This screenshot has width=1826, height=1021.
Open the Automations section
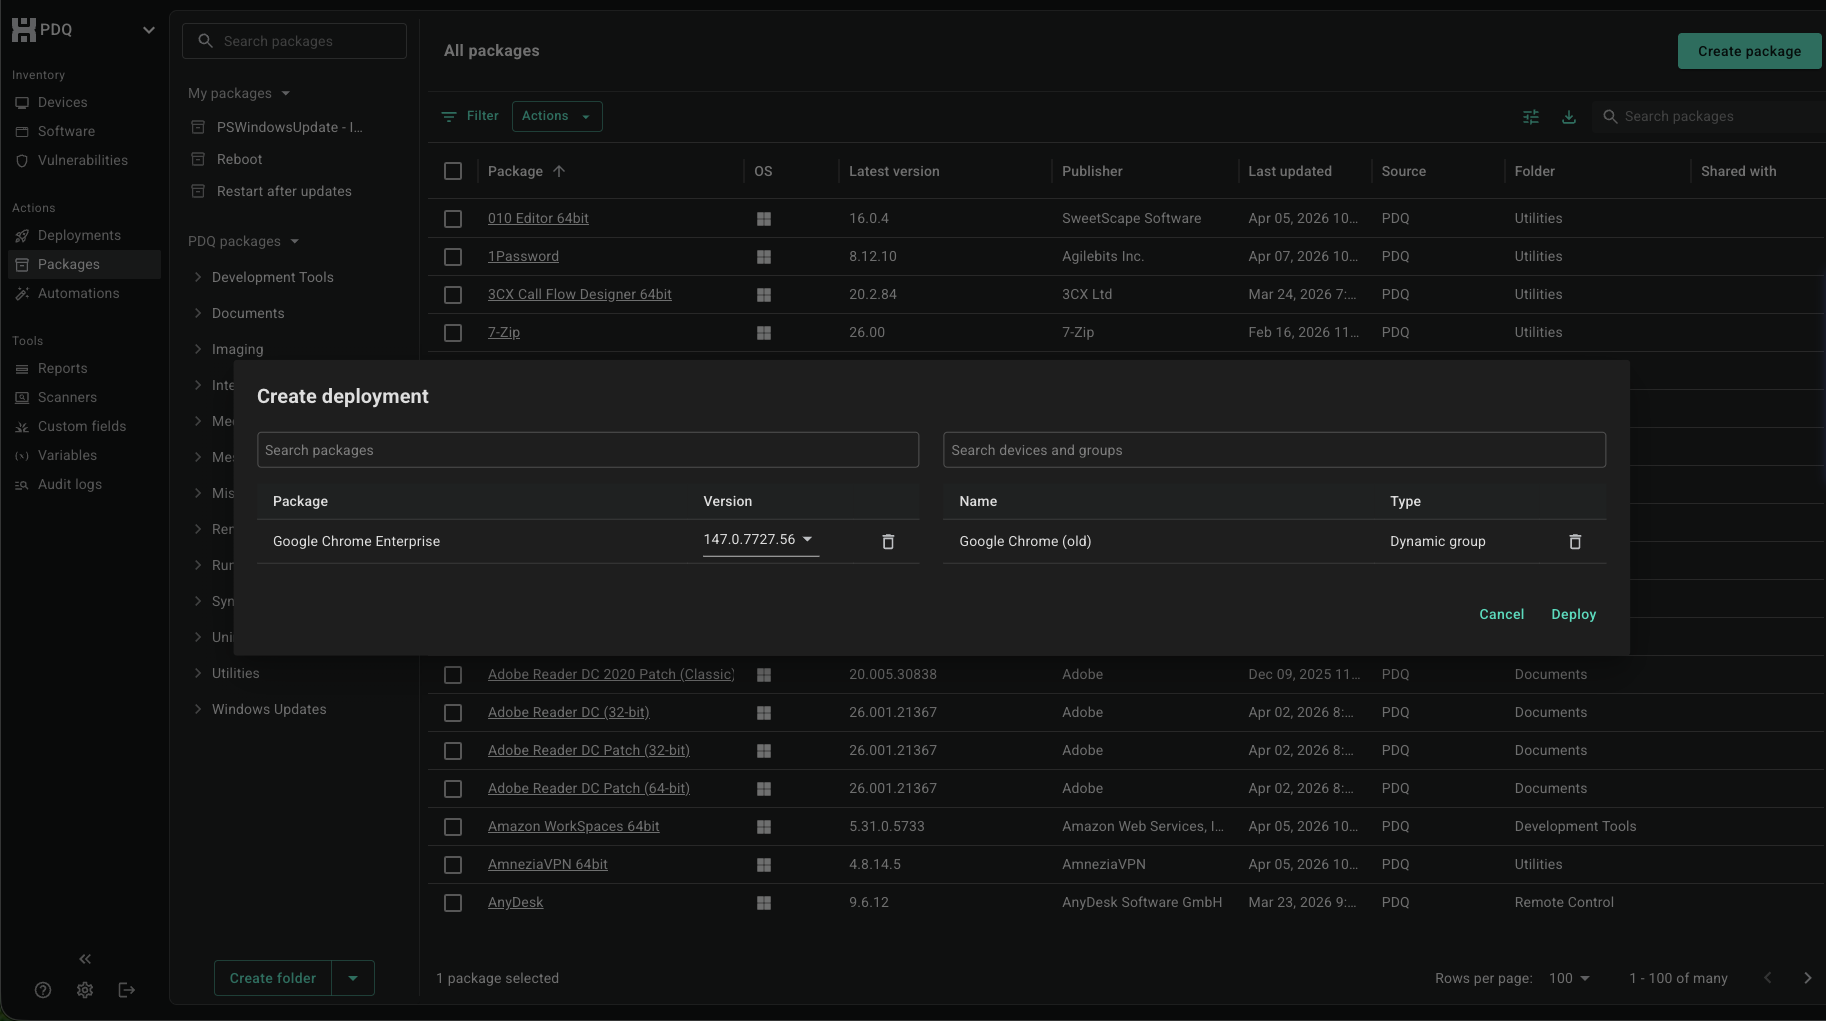[x=78, y=293]
